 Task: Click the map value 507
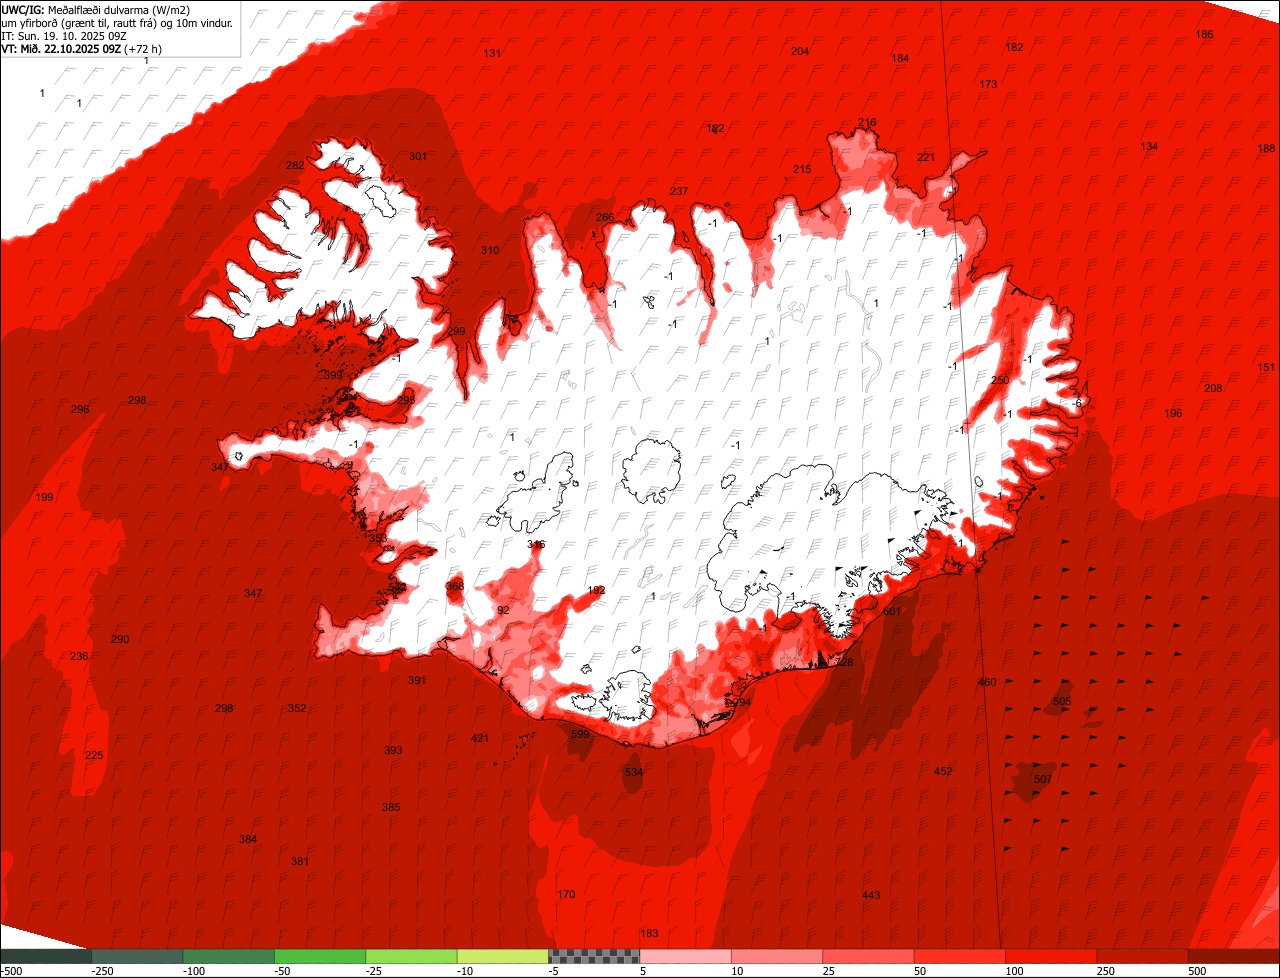point(1043,779)
